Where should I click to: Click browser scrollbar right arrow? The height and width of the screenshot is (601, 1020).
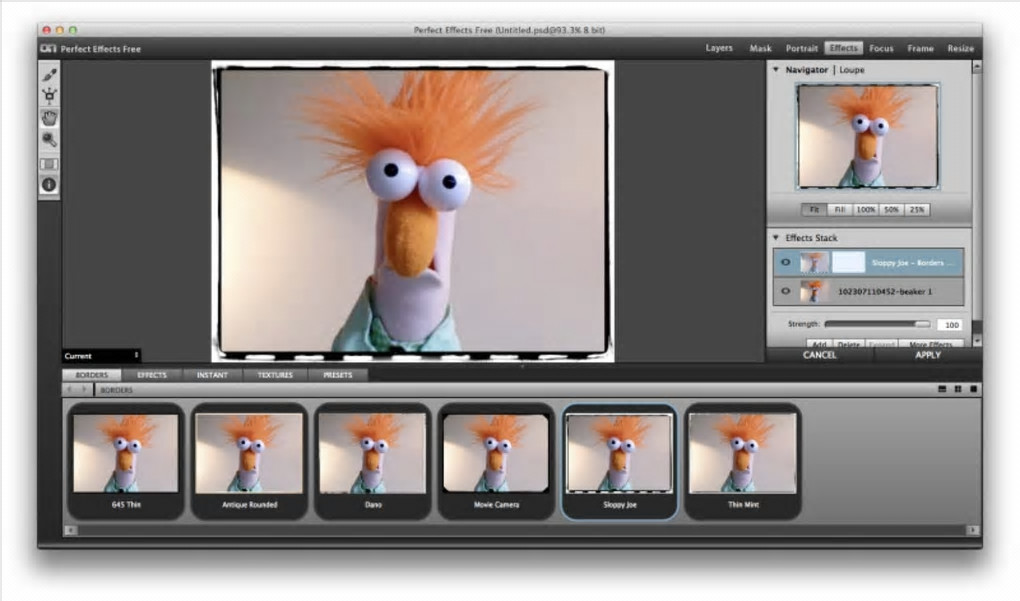pos(973,530)
